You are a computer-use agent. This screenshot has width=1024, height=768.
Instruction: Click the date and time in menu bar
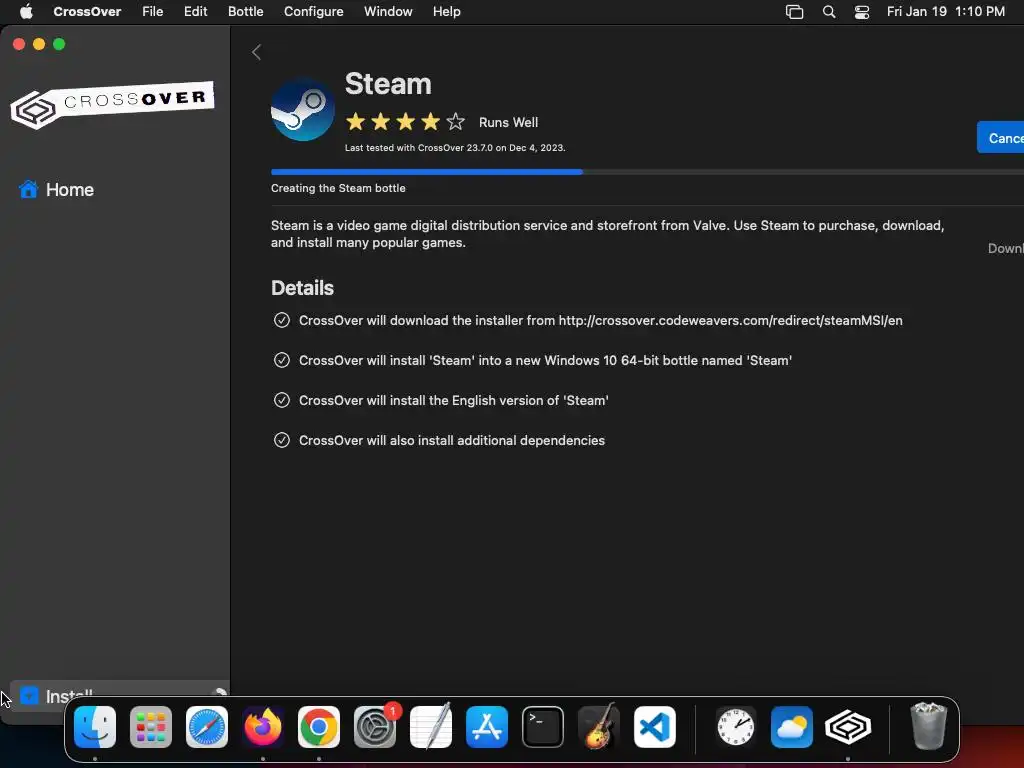tap(946, 12)
